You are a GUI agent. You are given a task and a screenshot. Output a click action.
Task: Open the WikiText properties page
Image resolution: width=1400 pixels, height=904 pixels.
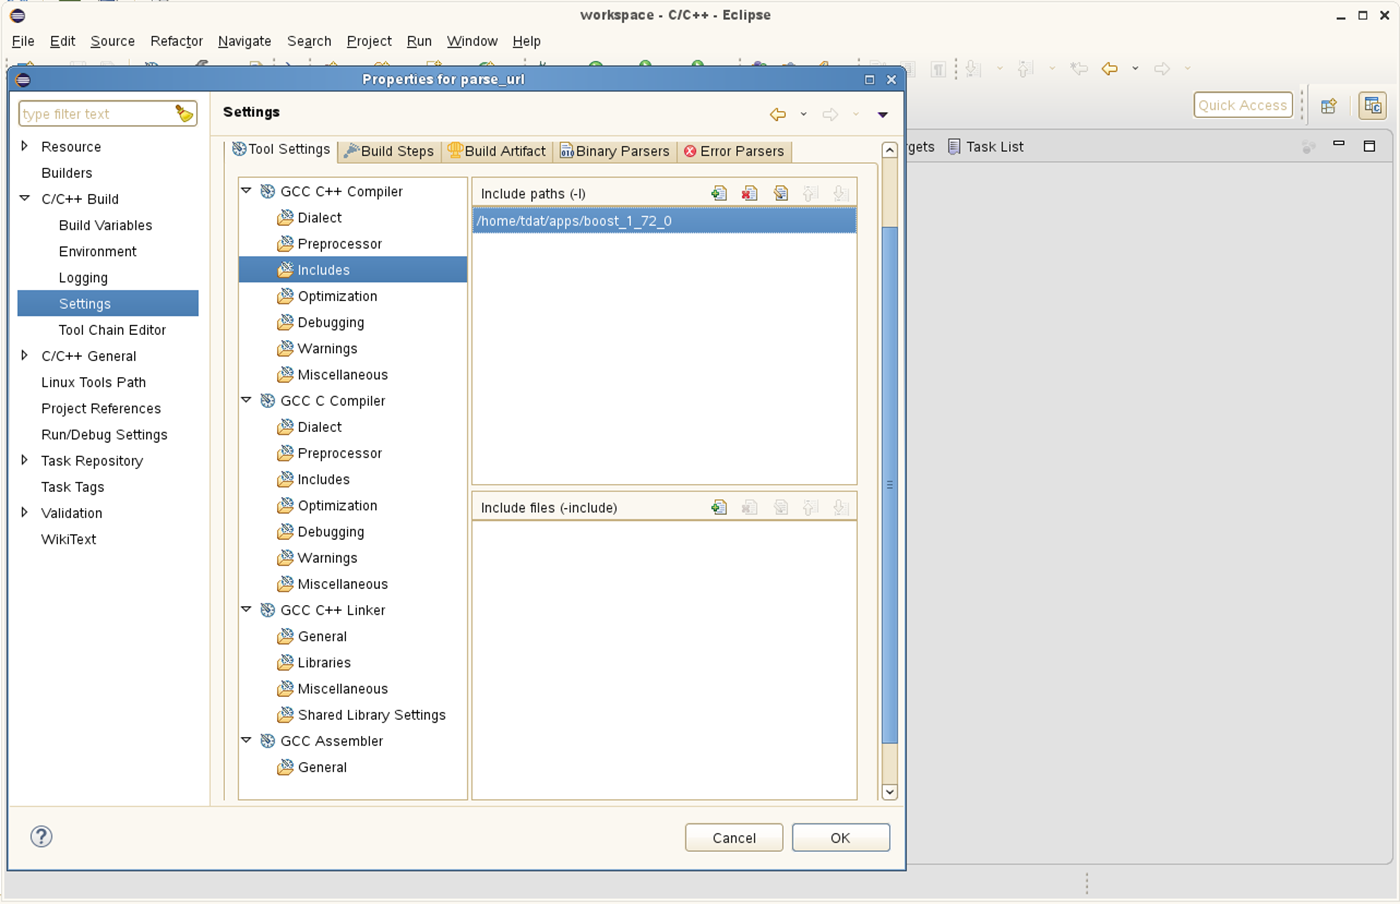pos(68,538)
